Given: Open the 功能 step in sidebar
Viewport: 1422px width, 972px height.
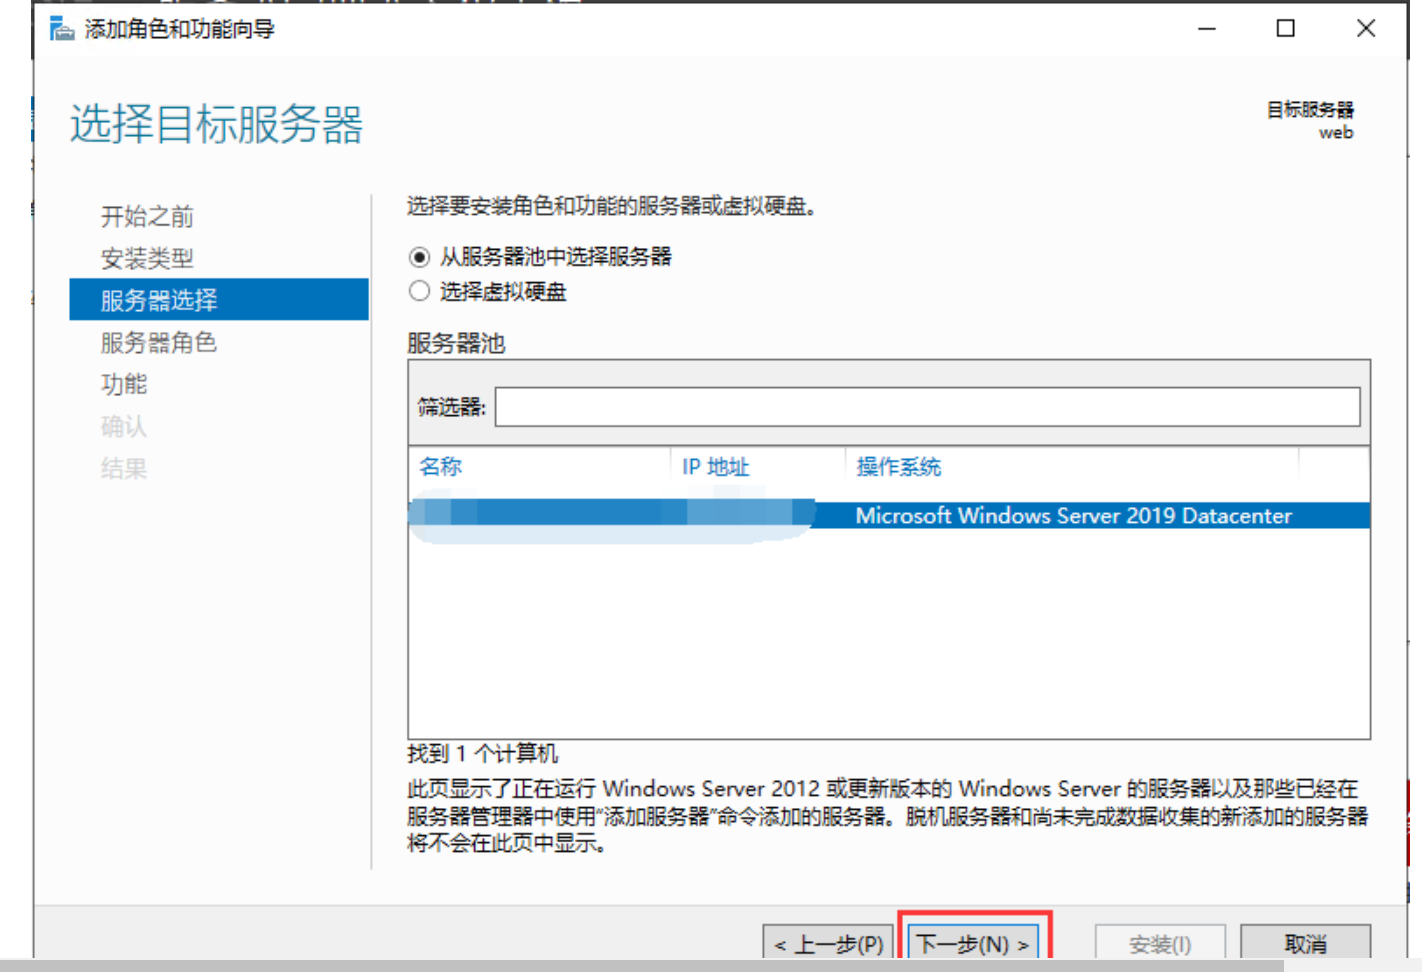Looking at the screenshot, I should pyautogui.click(x=124, y=384).
